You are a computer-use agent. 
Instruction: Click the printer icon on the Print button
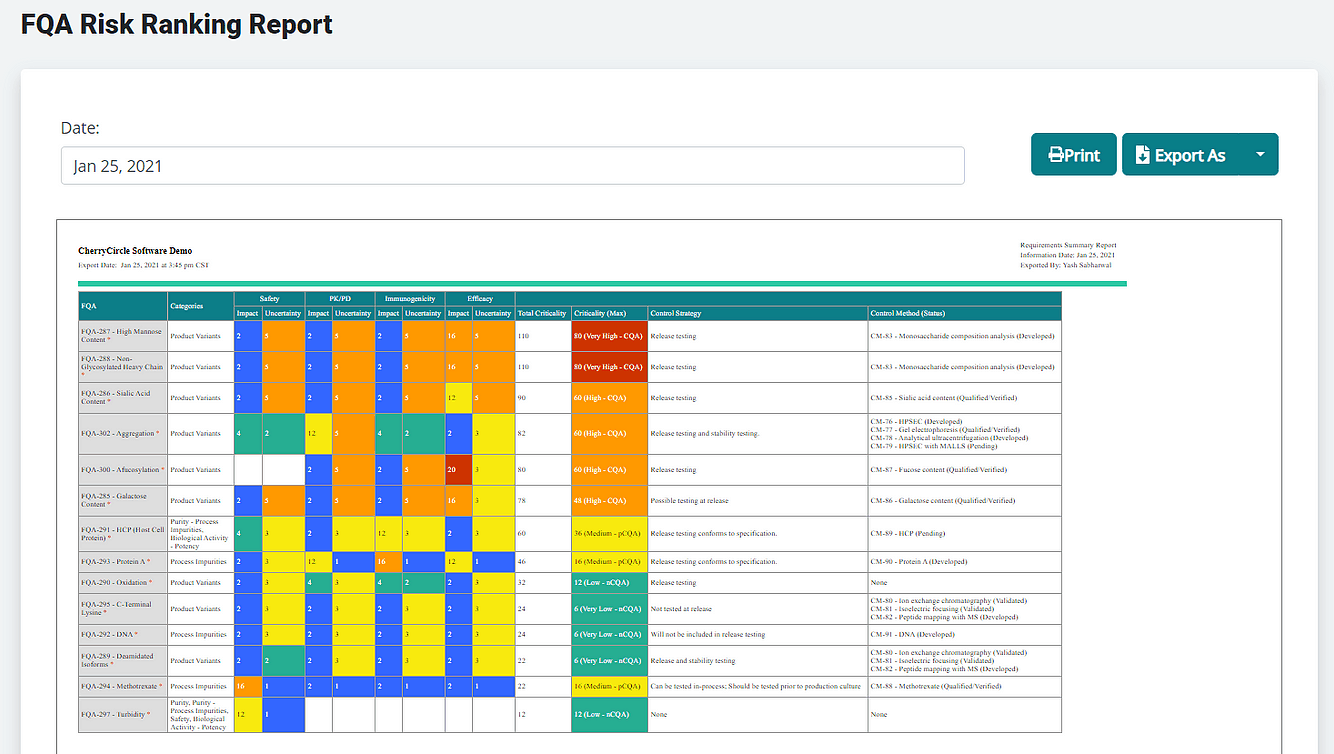(1056, 154)
